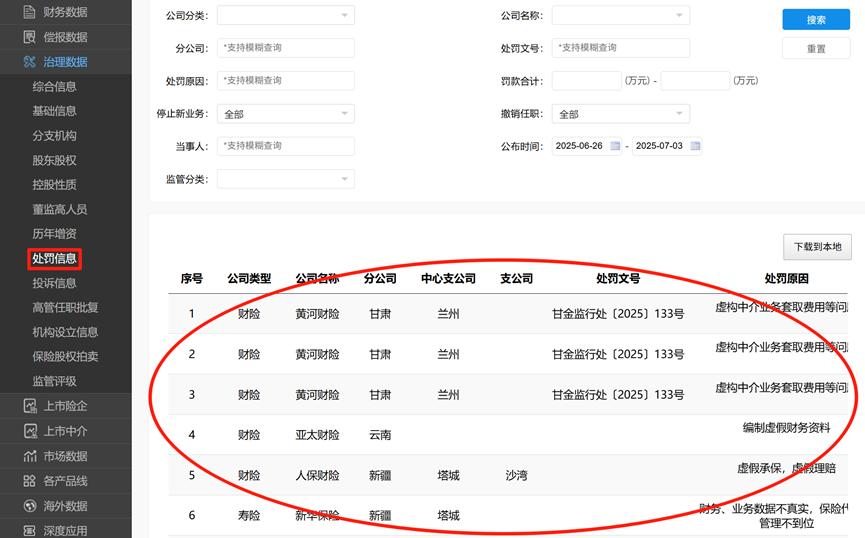
Task: Click the 重置 button
Action: point(816,49)
